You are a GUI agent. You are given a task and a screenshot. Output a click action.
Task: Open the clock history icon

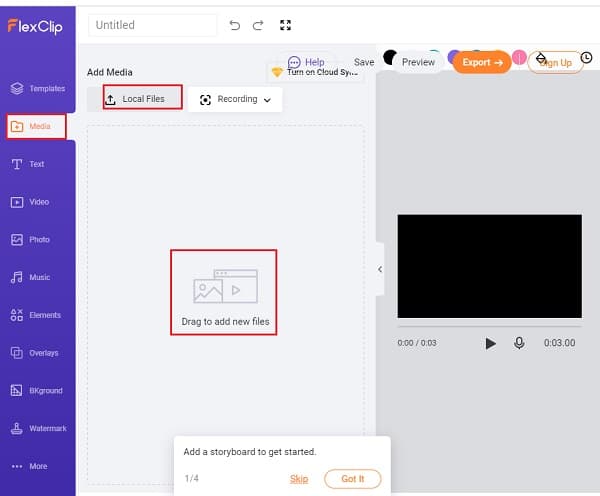coord(586,58)
